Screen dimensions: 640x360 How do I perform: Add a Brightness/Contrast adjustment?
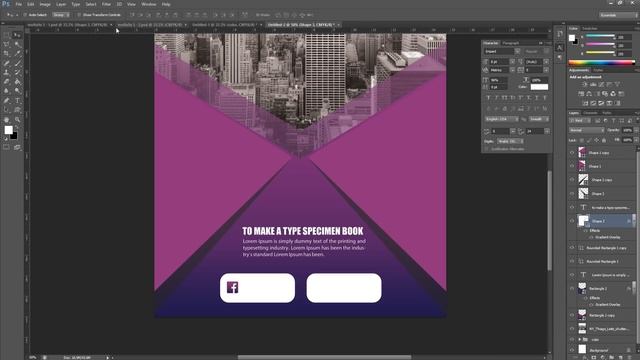[x=584, y=84]
